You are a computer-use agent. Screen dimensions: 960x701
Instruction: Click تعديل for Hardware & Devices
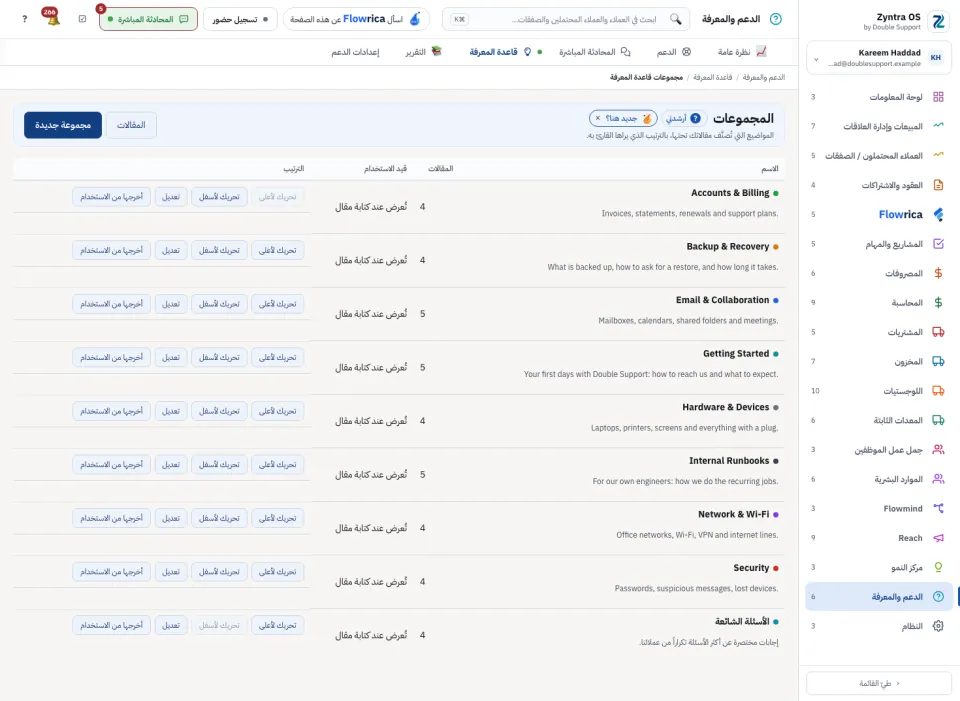(171, 411)
